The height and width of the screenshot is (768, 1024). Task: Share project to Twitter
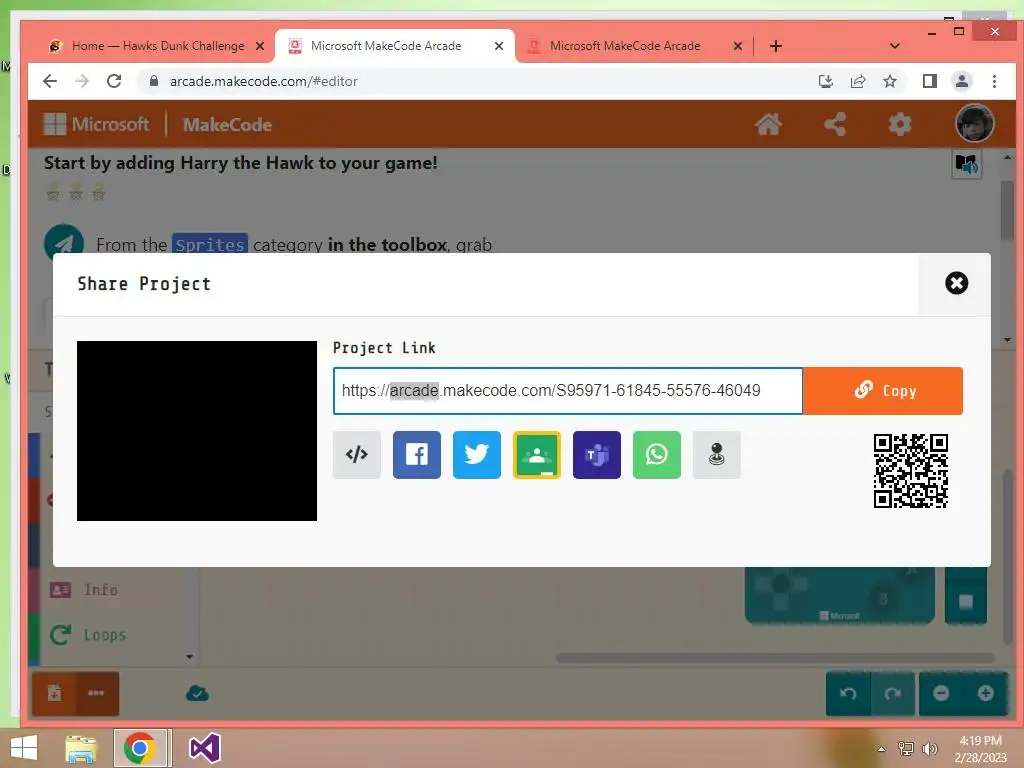tap(477, 455)
